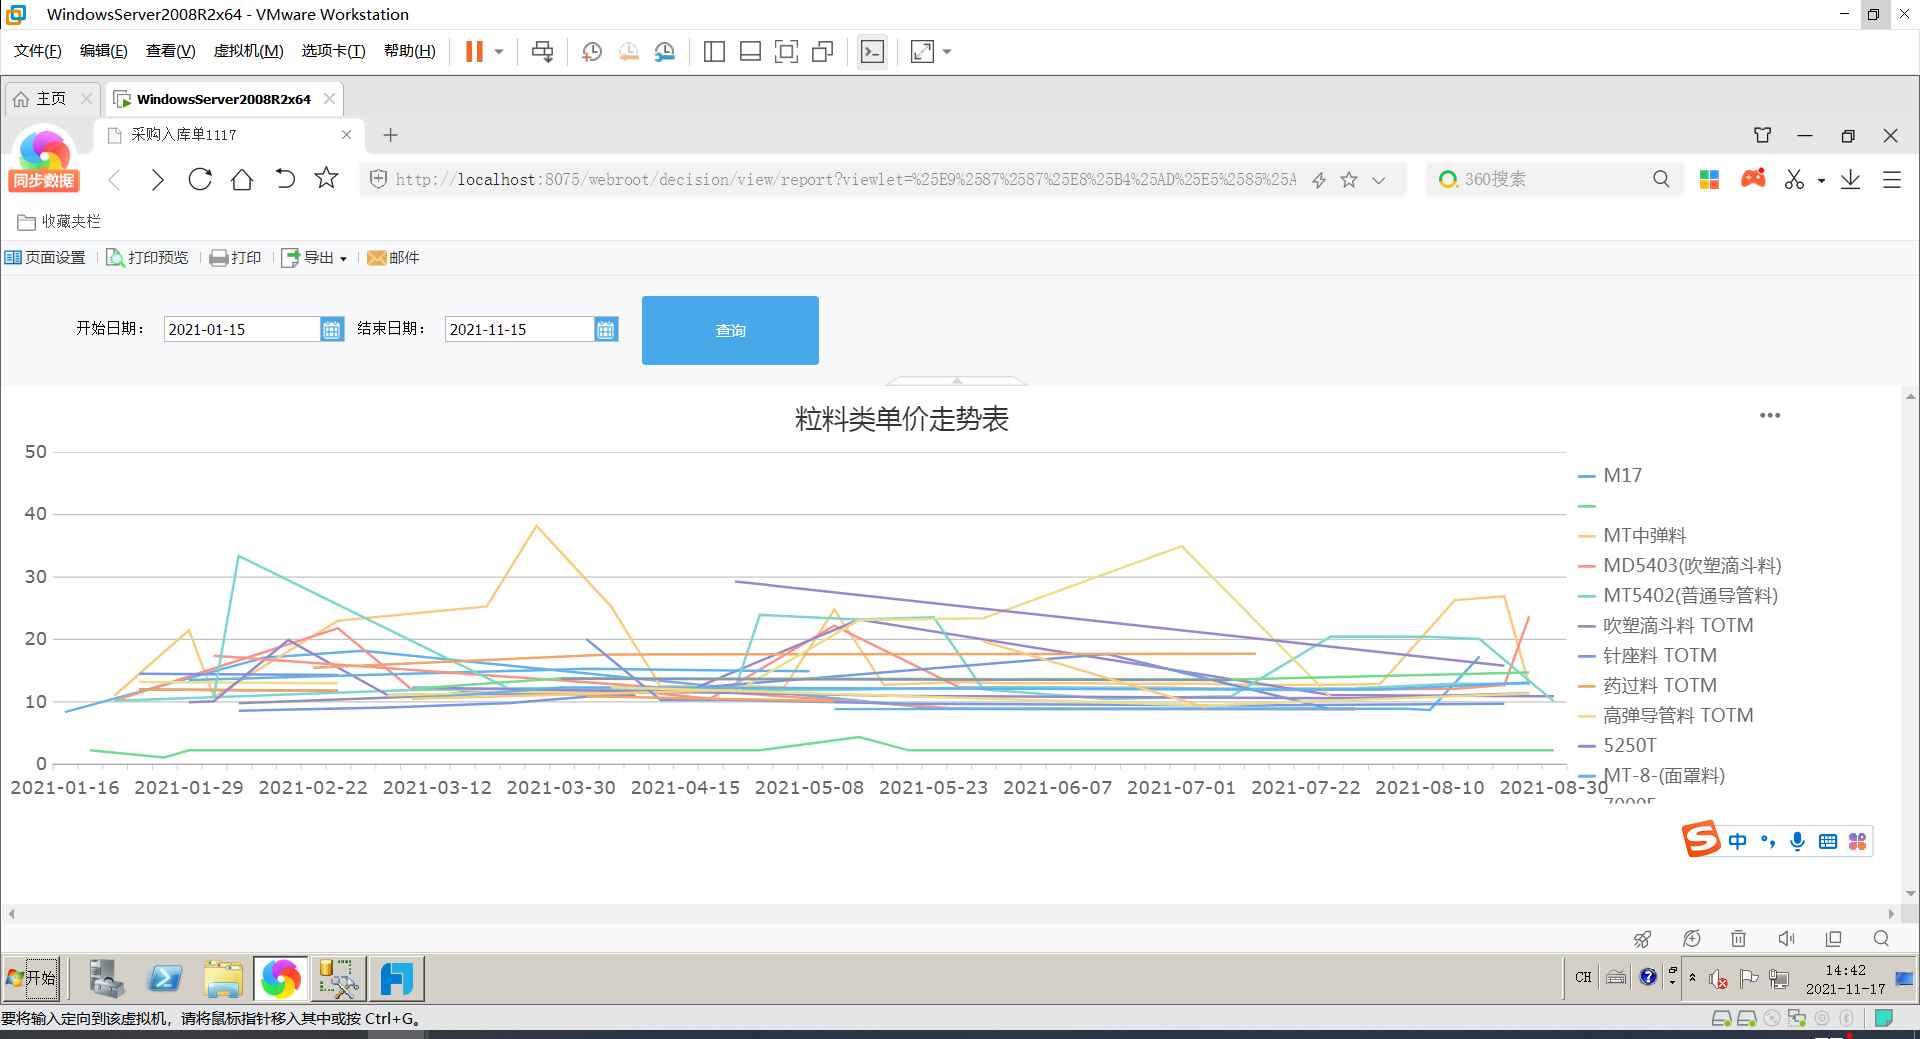Open the browser downloads icon
This screenshot has width=1920, height=1039.
point(1851,179)
